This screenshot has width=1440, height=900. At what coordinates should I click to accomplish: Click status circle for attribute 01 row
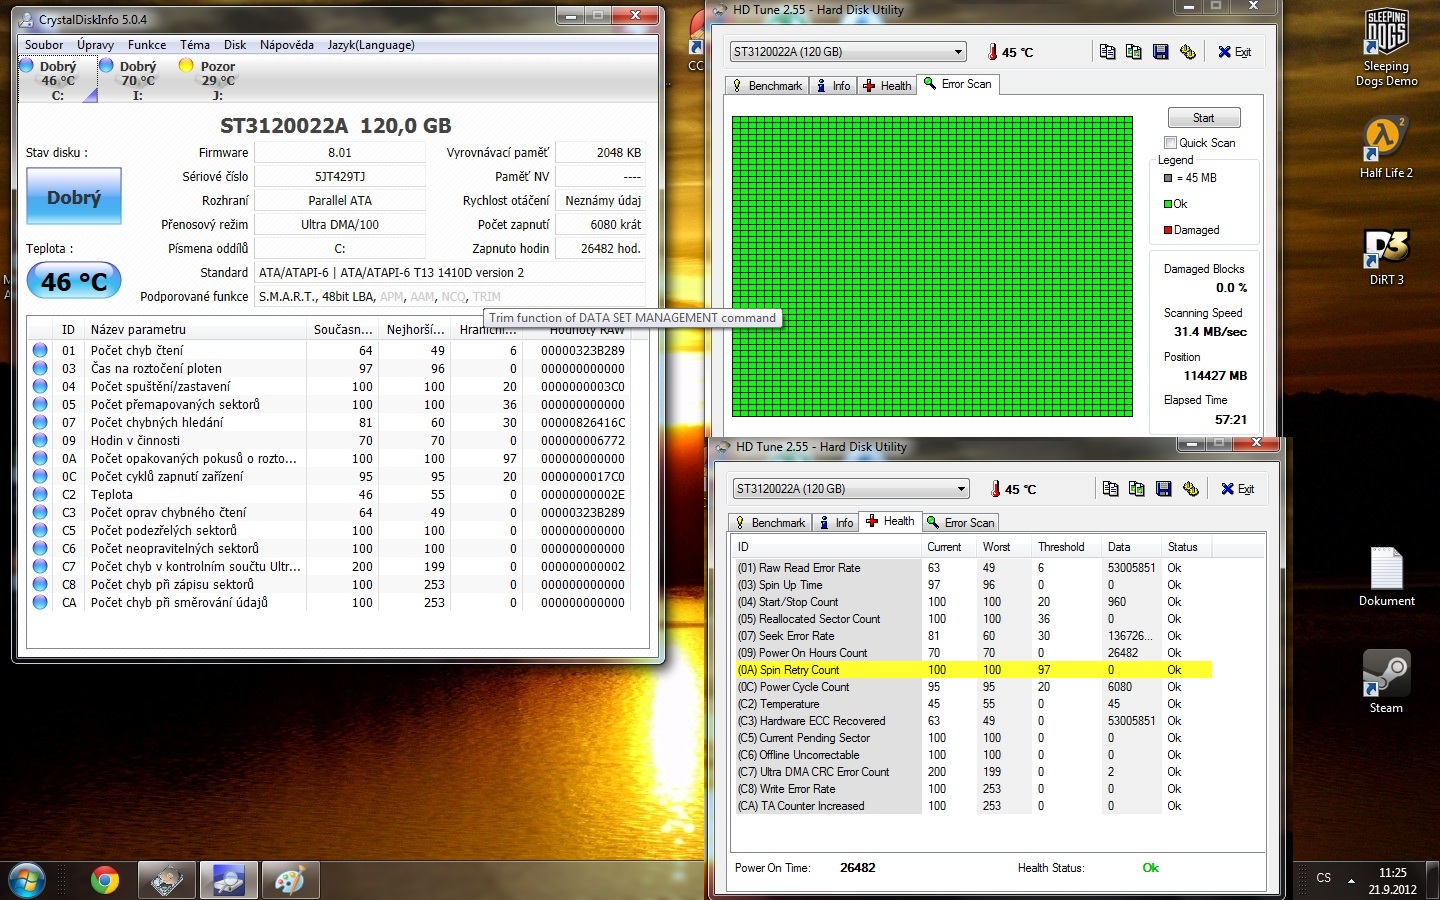[x=40, y=350]
